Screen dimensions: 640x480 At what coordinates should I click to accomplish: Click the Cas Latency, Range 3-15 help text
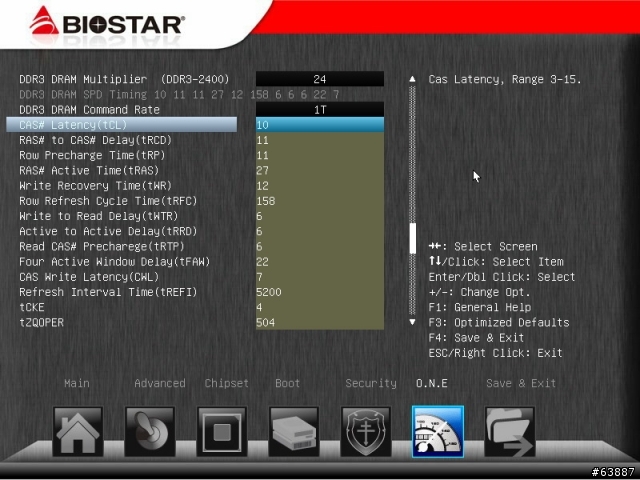coord(505,79)
